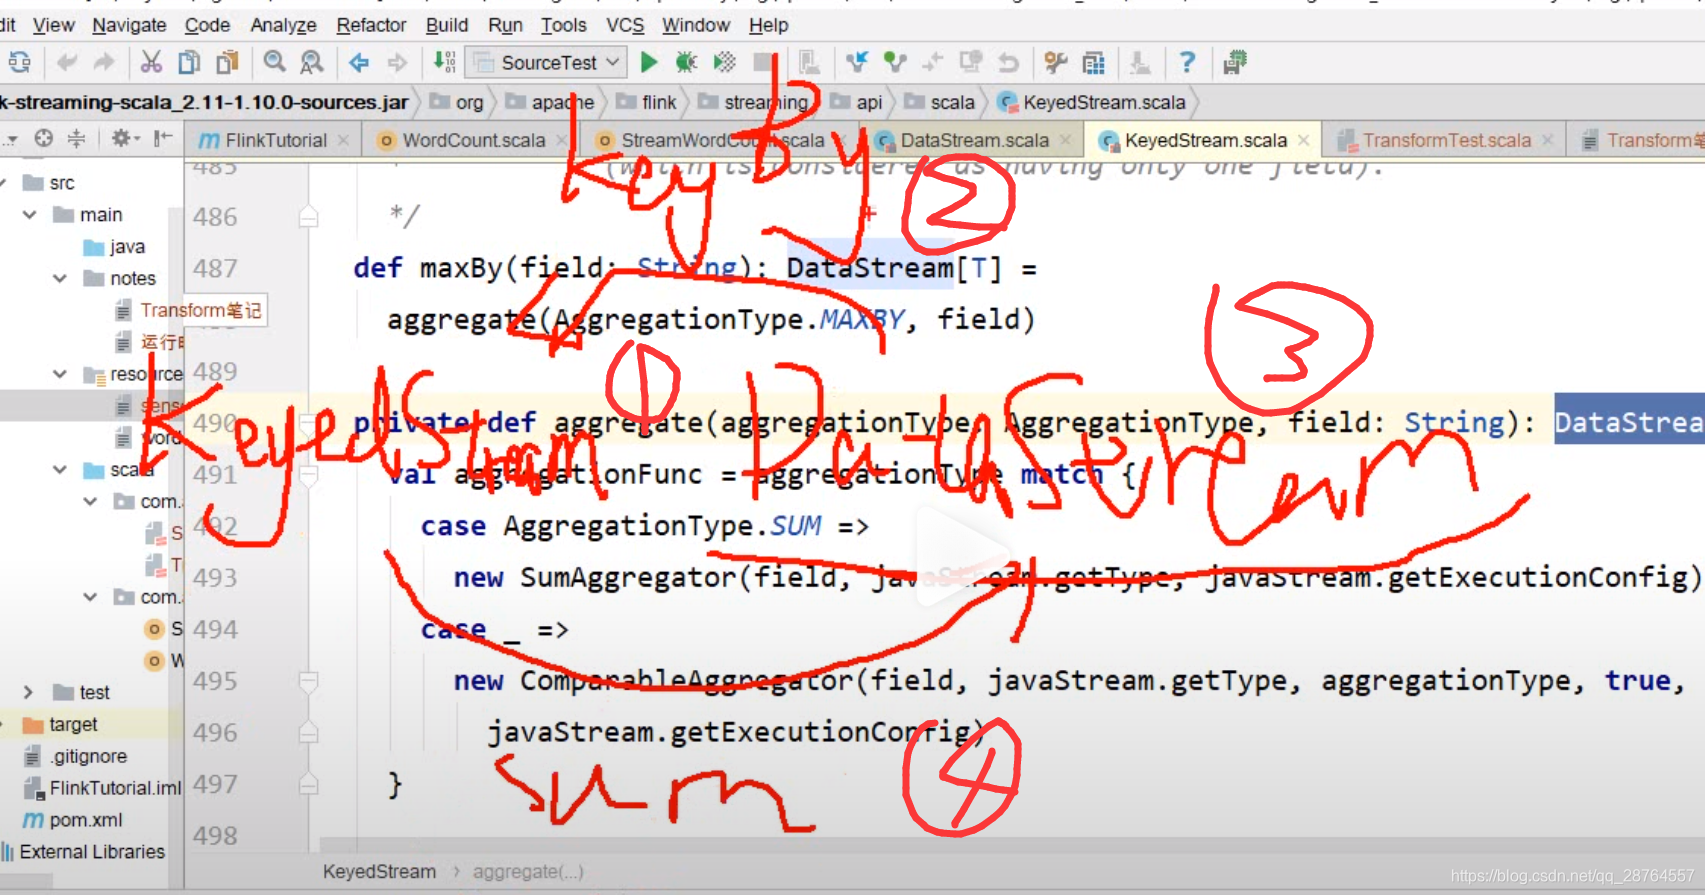Run with coverage icon
Viewport: 1705px width, 895px height.
(725, 63)
